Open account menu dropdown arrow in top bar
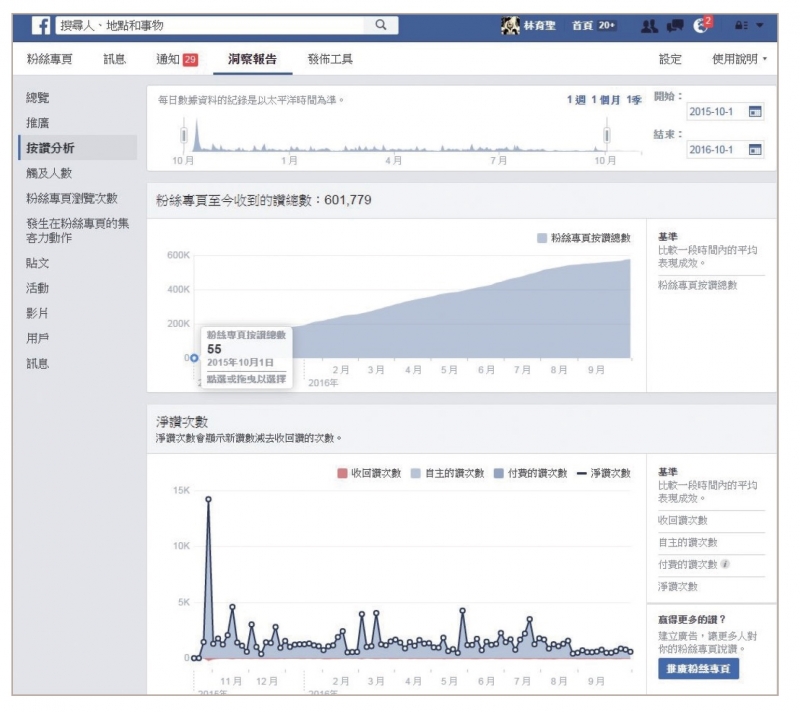 coord(759,25)
